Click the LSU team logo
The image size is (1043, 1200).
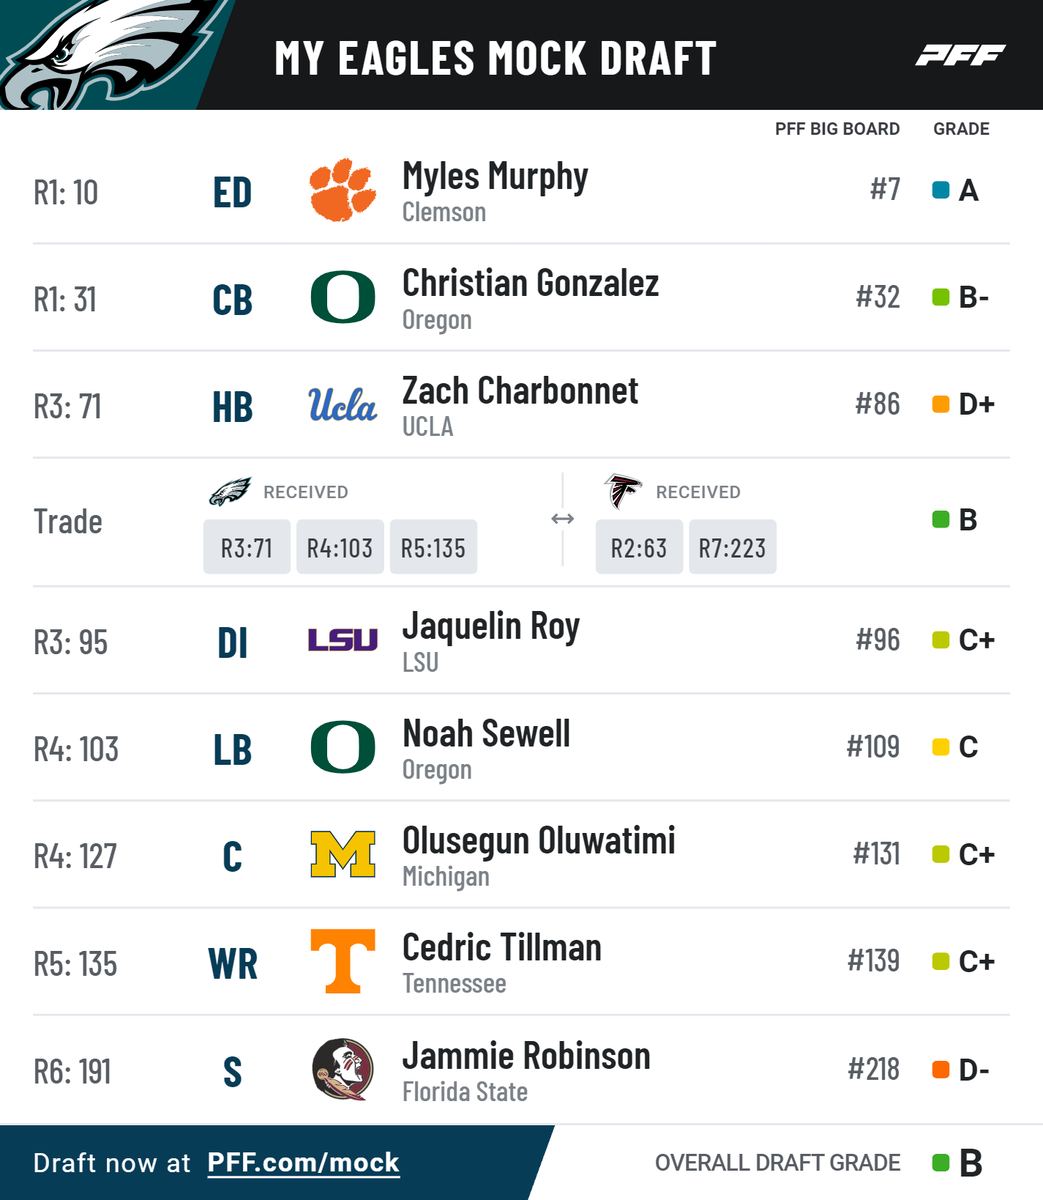pyautogui.click(x=343, y=640)
